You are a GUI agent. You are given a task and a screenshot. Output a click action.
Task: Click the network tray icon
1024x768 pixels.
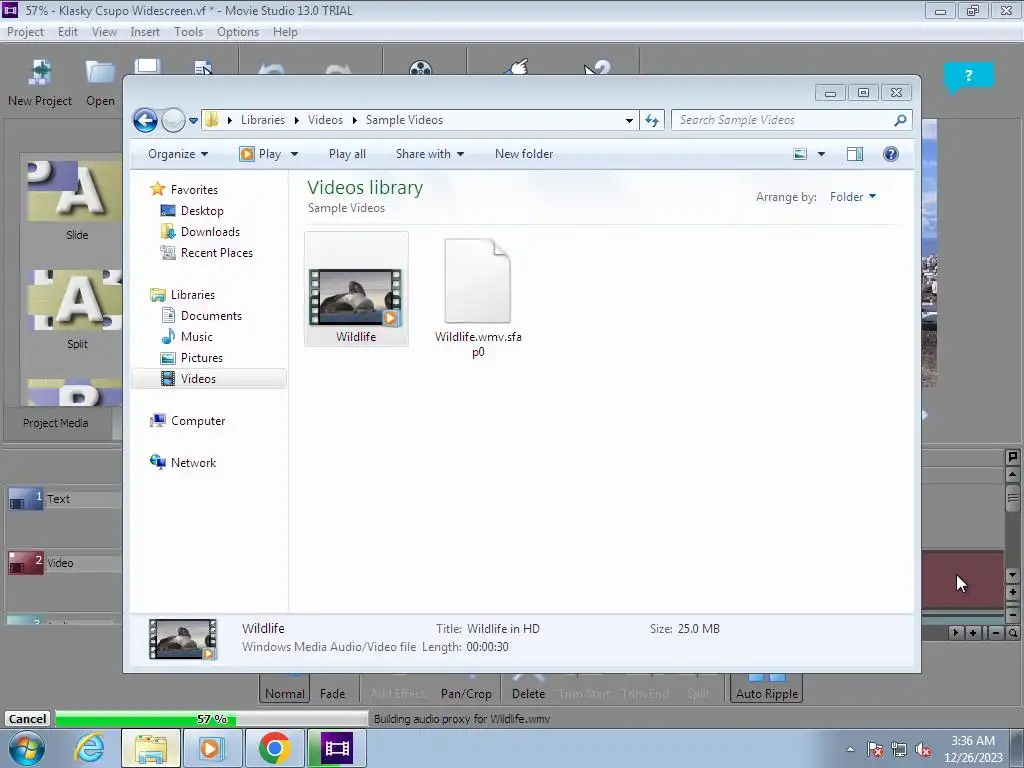click(899, 750)
